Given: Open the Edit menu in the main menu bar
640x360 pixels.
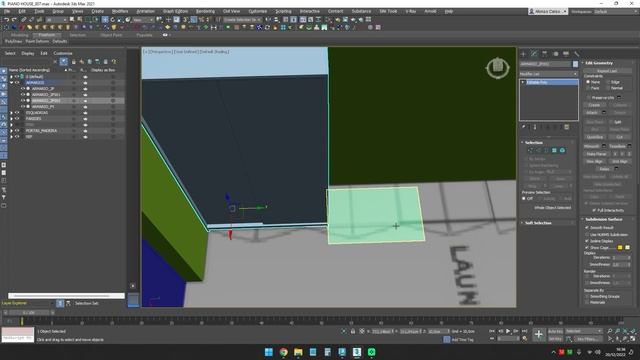Looking at the screenshot, I should [x=22, y=11].
